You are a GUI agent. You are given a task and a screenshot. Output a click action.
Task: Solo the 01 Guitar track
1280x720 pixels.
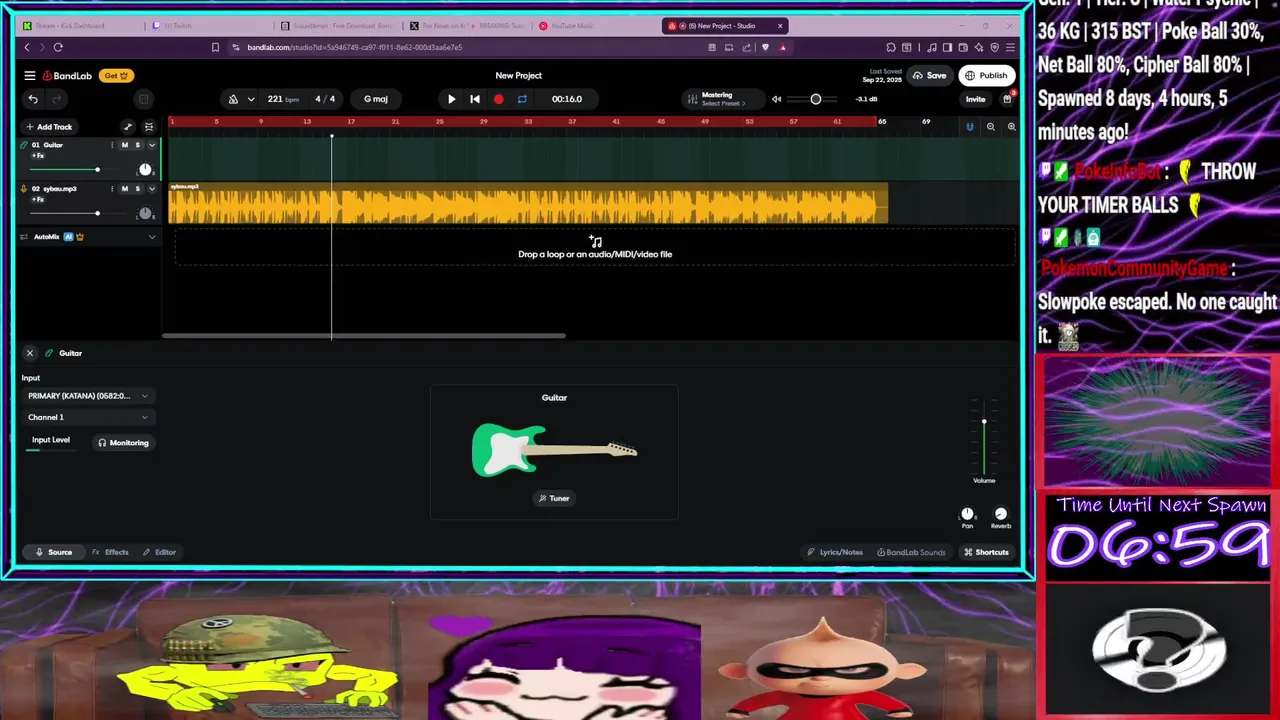(138, 145)
